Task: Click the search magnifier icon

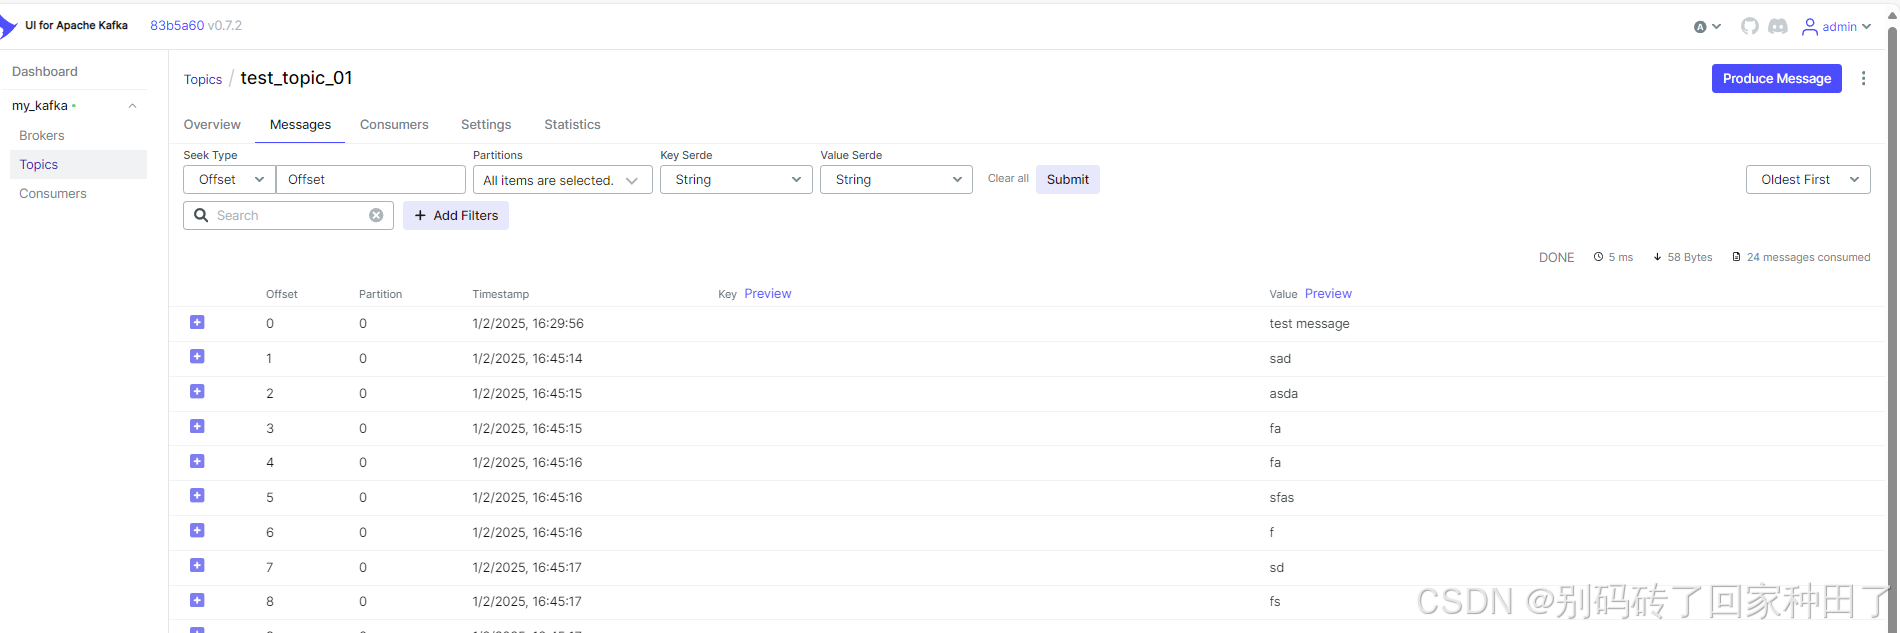Action: [201, 215]
